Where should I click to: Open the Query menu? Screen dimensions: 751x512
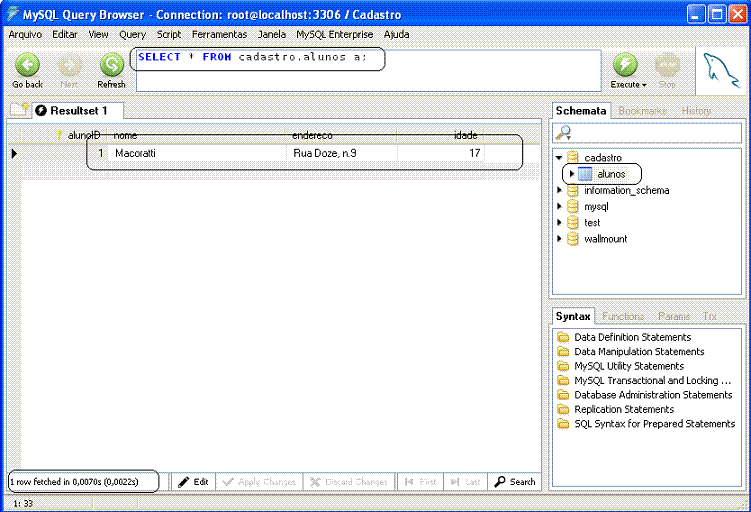[x=132, y=34]
